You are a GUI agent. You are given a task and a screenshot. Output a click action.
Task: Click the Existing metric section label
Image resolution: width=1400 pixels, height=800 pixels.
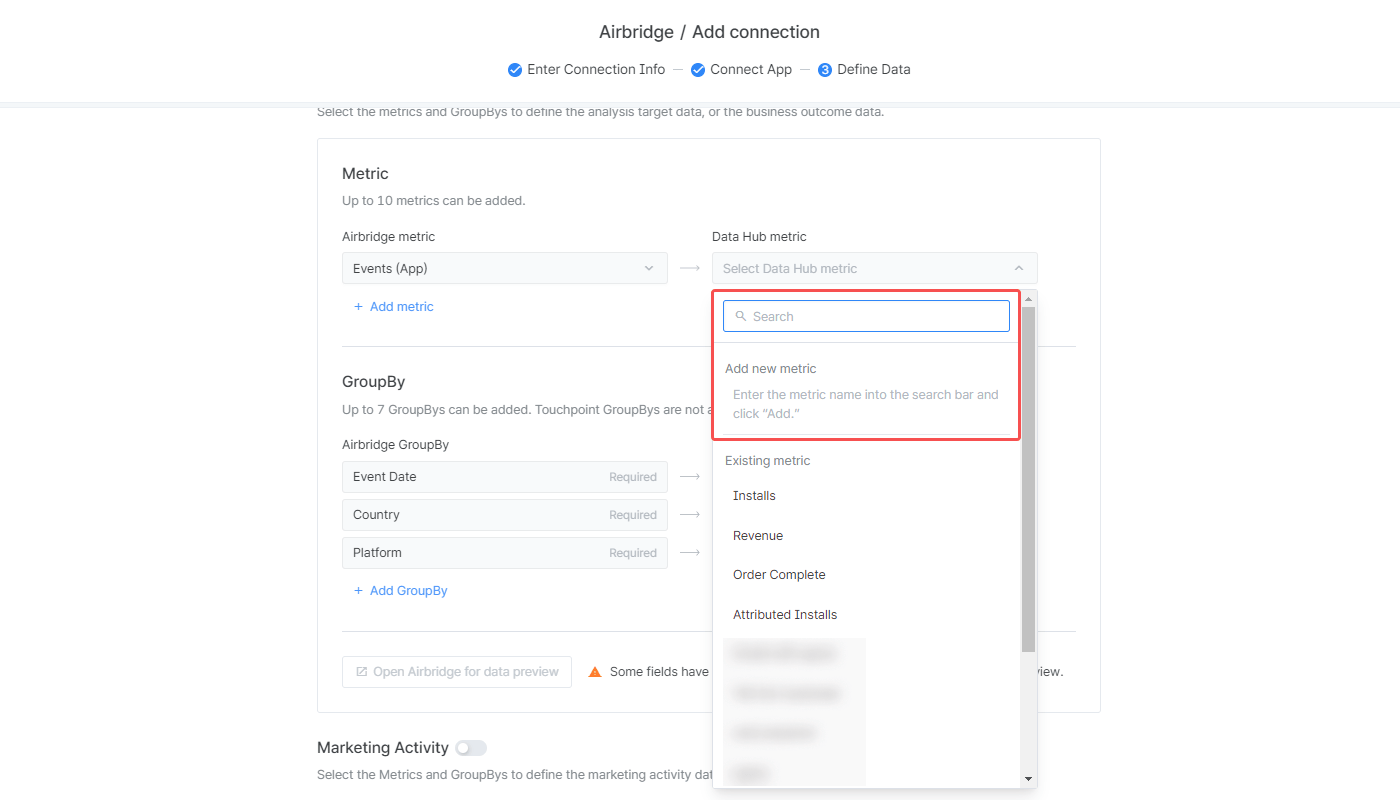coord(768,461)
